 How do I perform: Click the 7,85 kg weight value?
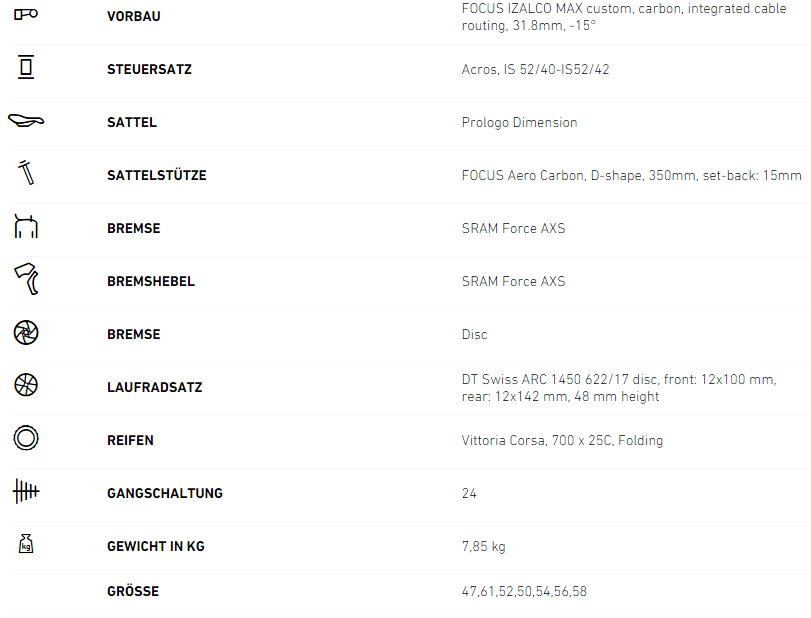(484, 546)
